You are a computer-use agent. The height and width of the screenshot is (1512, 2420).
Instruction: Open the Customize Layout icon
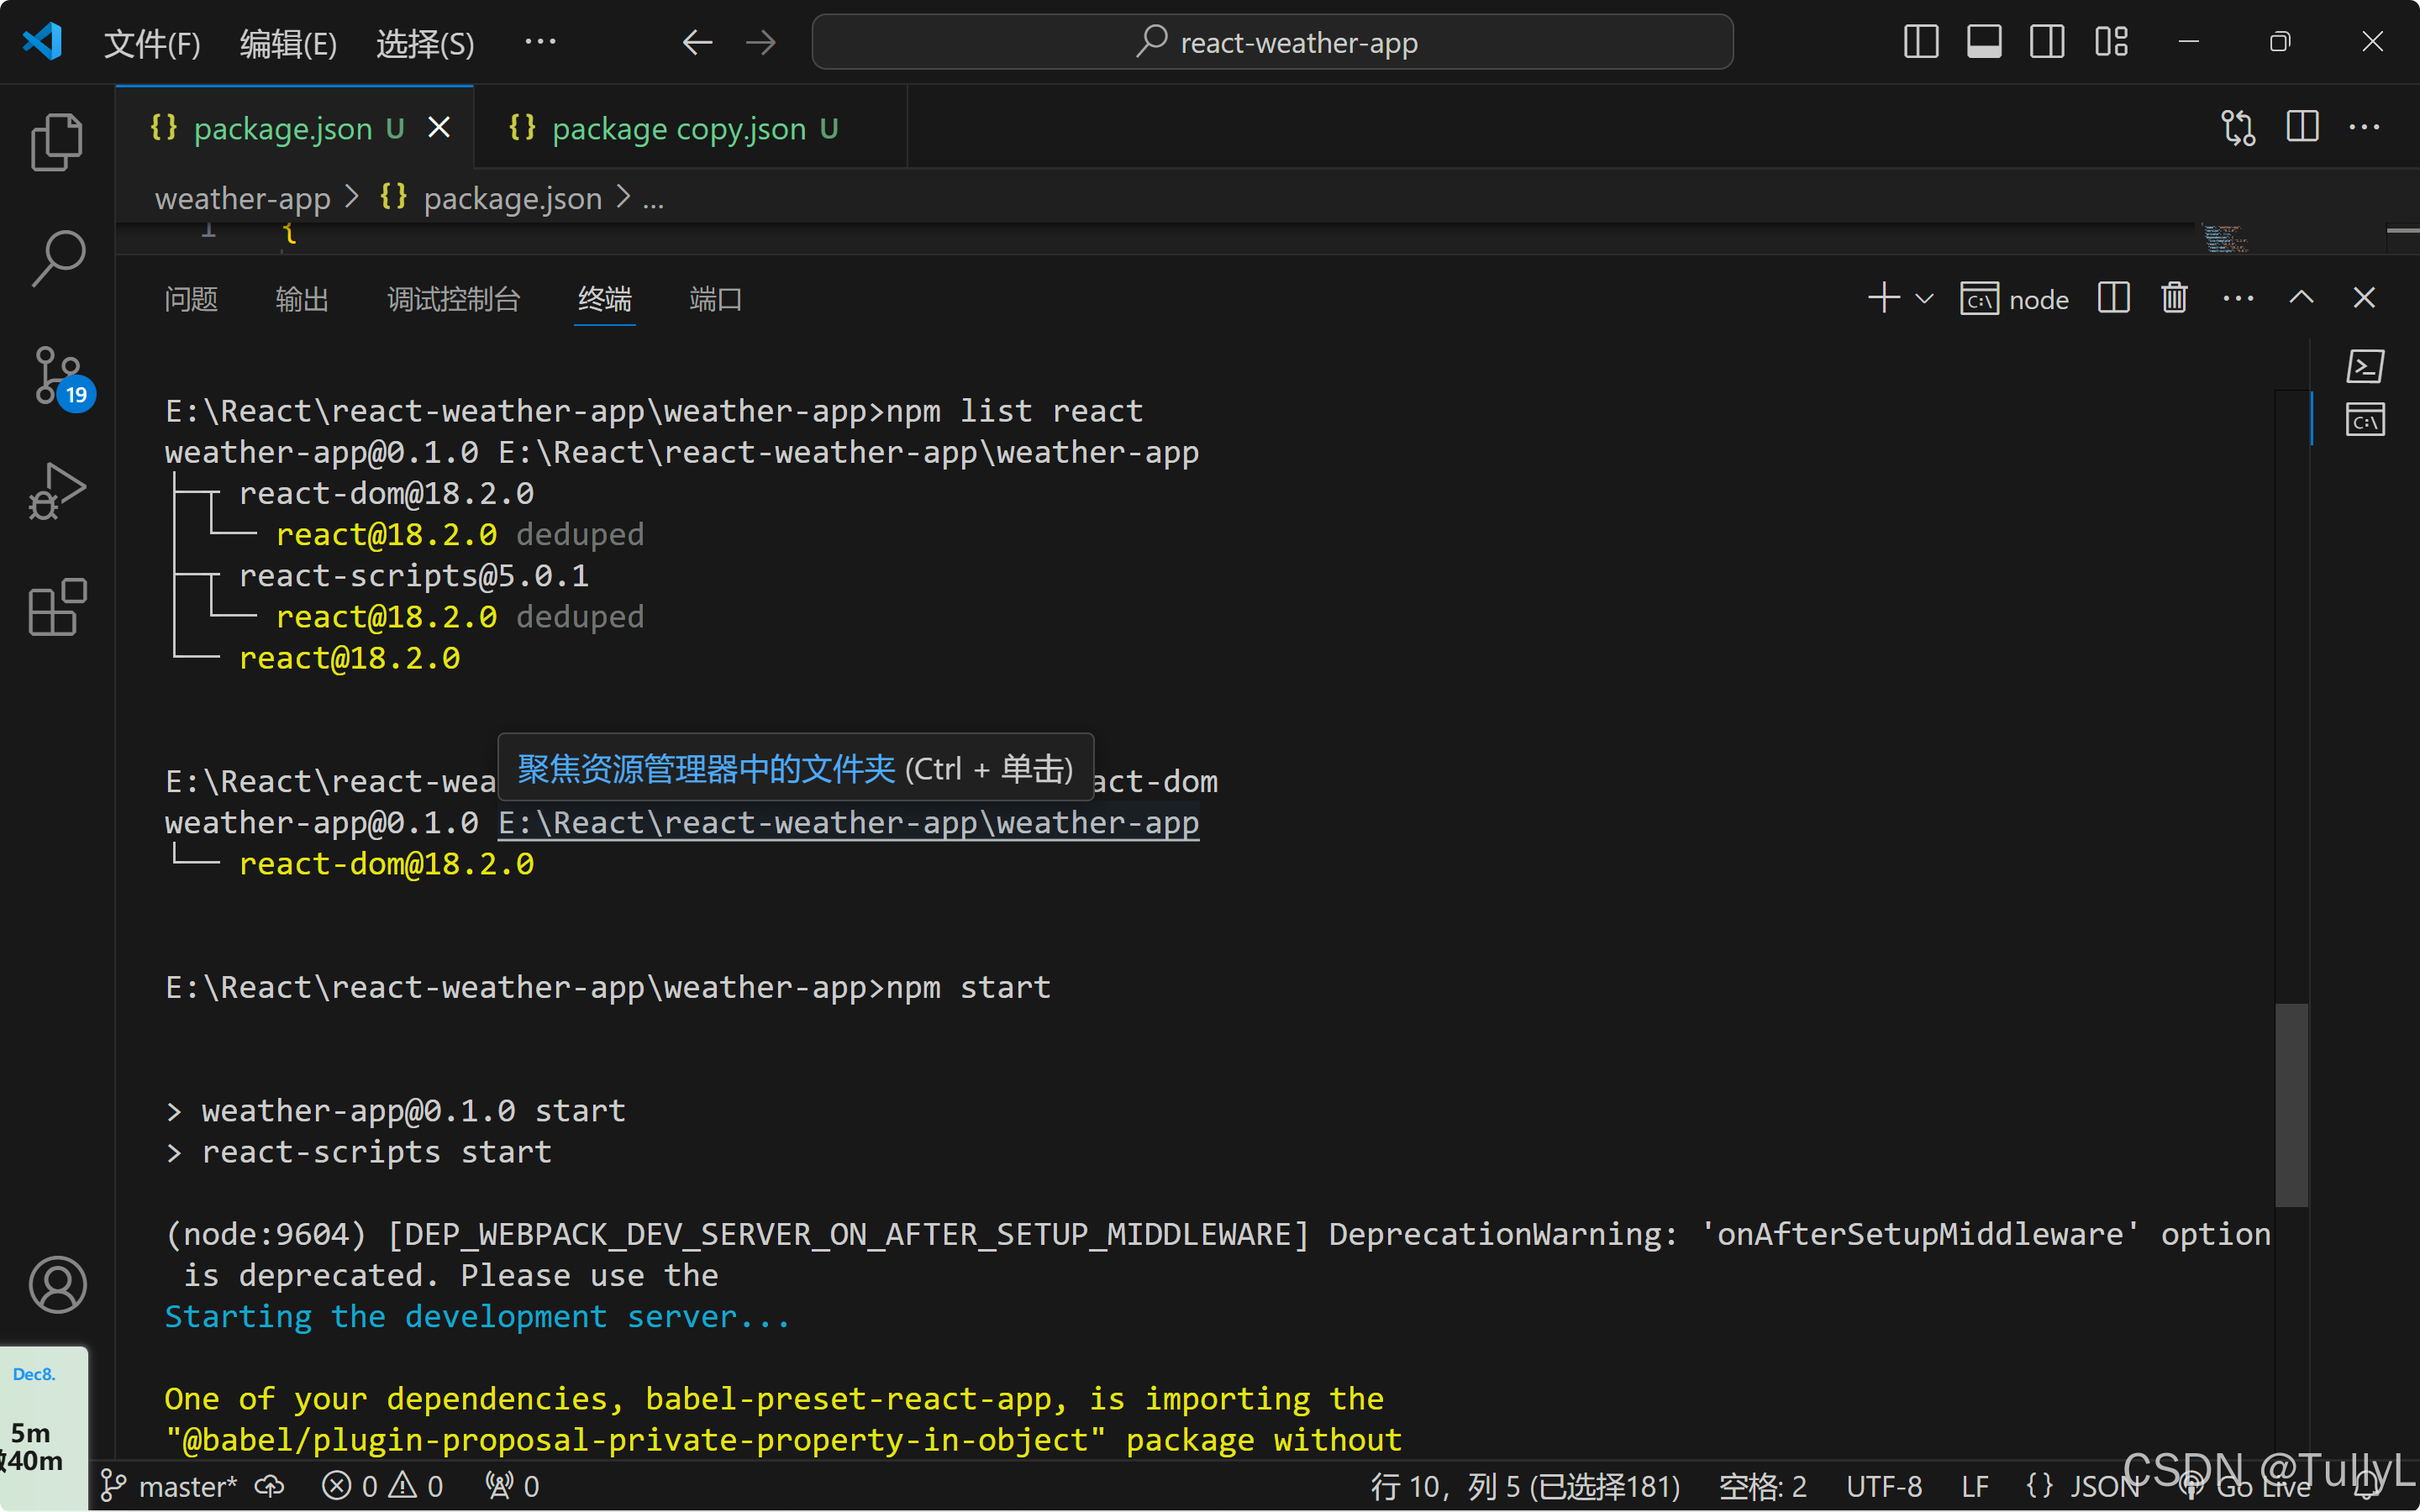tap(2111, 42)
